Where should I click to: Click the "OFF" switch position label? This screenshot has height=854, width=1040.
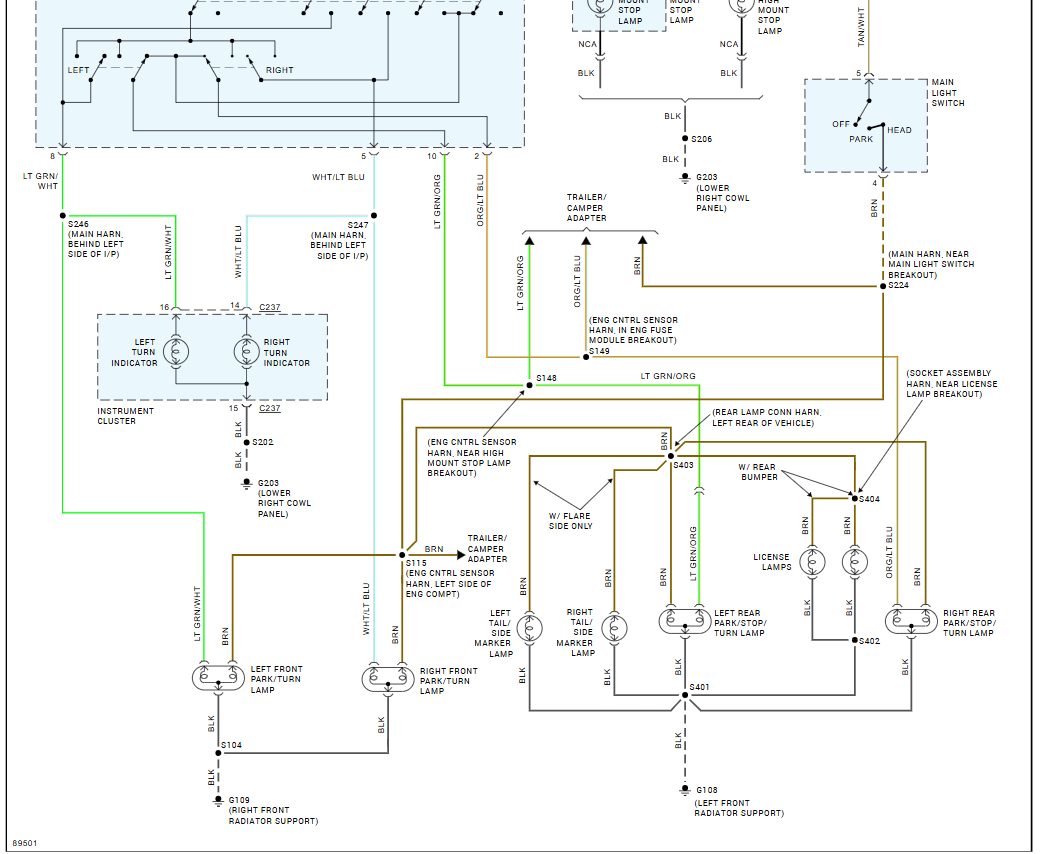click(x=840, y=124)
